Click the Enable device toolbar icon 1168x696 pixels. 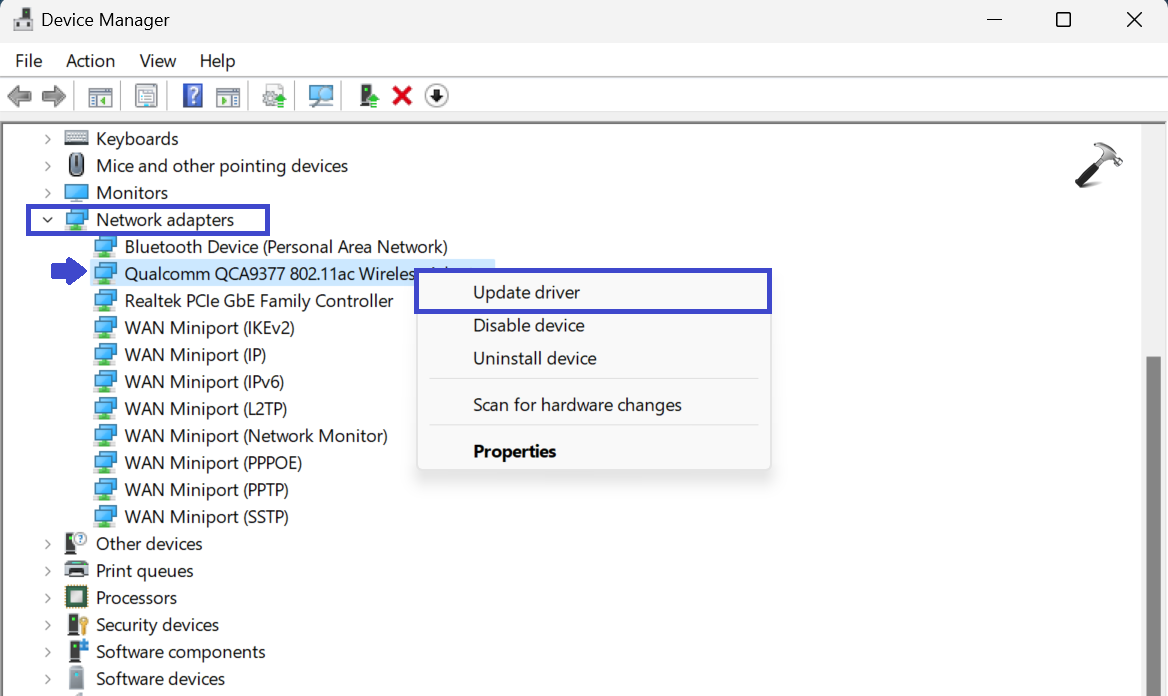[x=370, y=96]
